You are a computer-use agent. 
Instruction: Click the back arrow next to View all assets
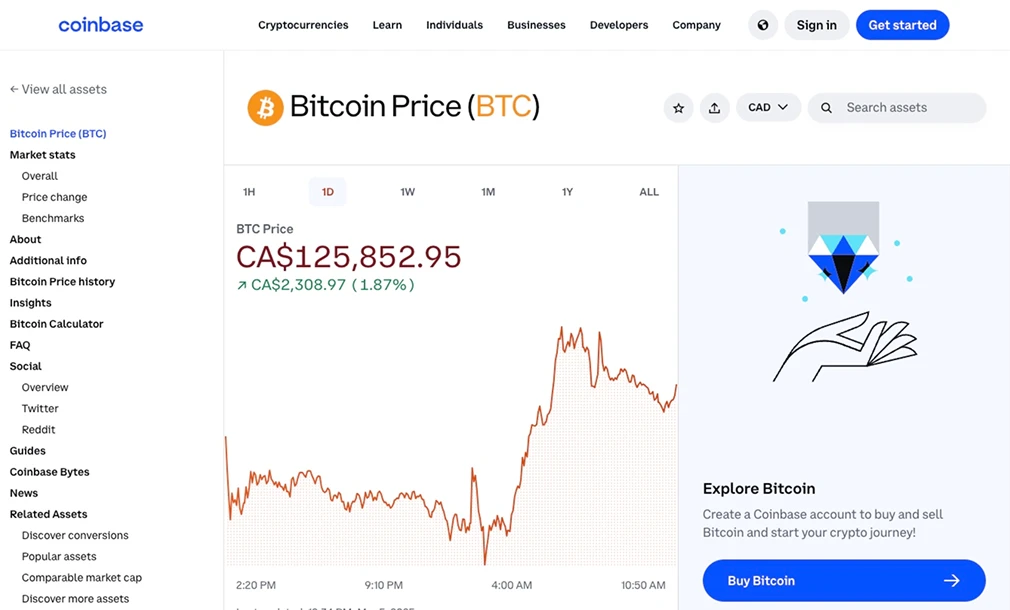pos(12,88)
